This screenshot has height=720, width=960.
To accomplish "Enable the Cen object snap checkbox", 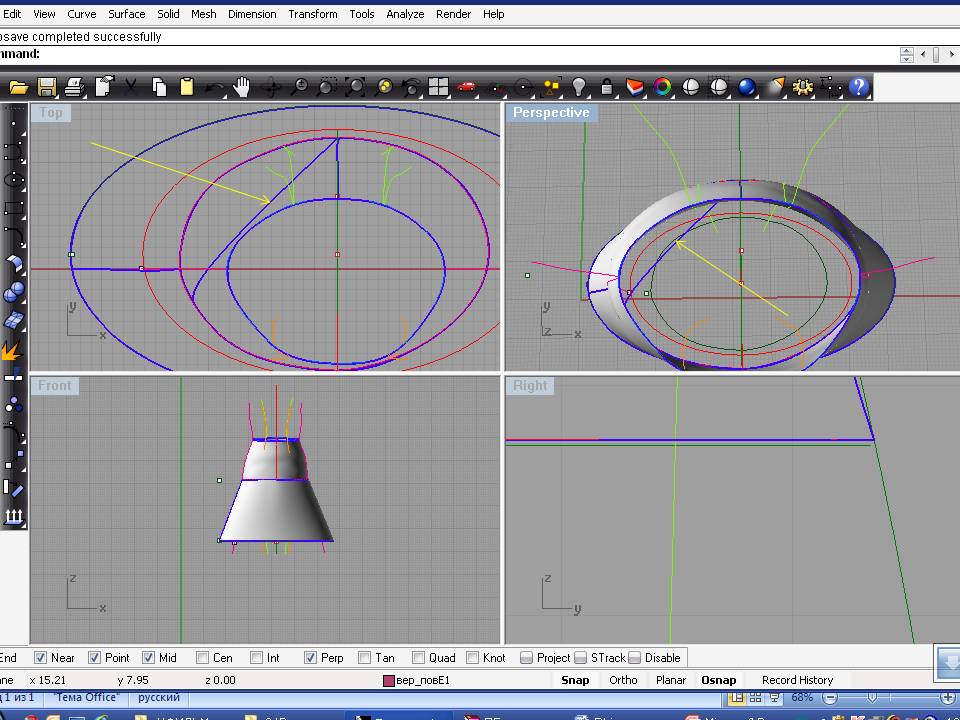I will [x=203, y=658].
